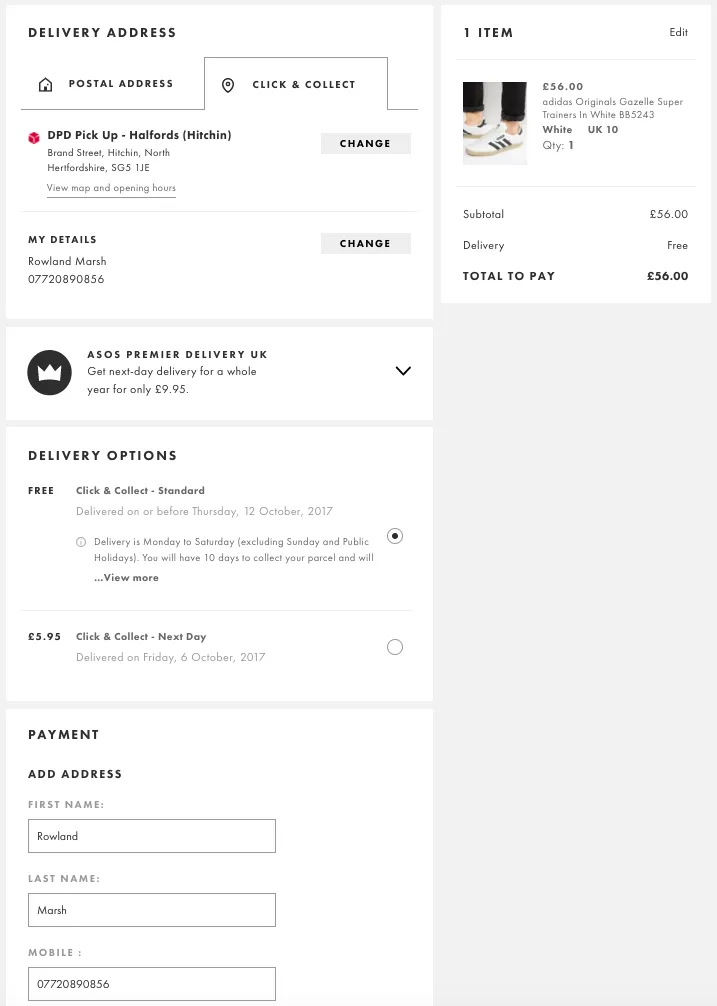Select Click & Collect Standard radio button
Image resolution: width=717 pixels, height=1006 pixels.
[395, 536]
